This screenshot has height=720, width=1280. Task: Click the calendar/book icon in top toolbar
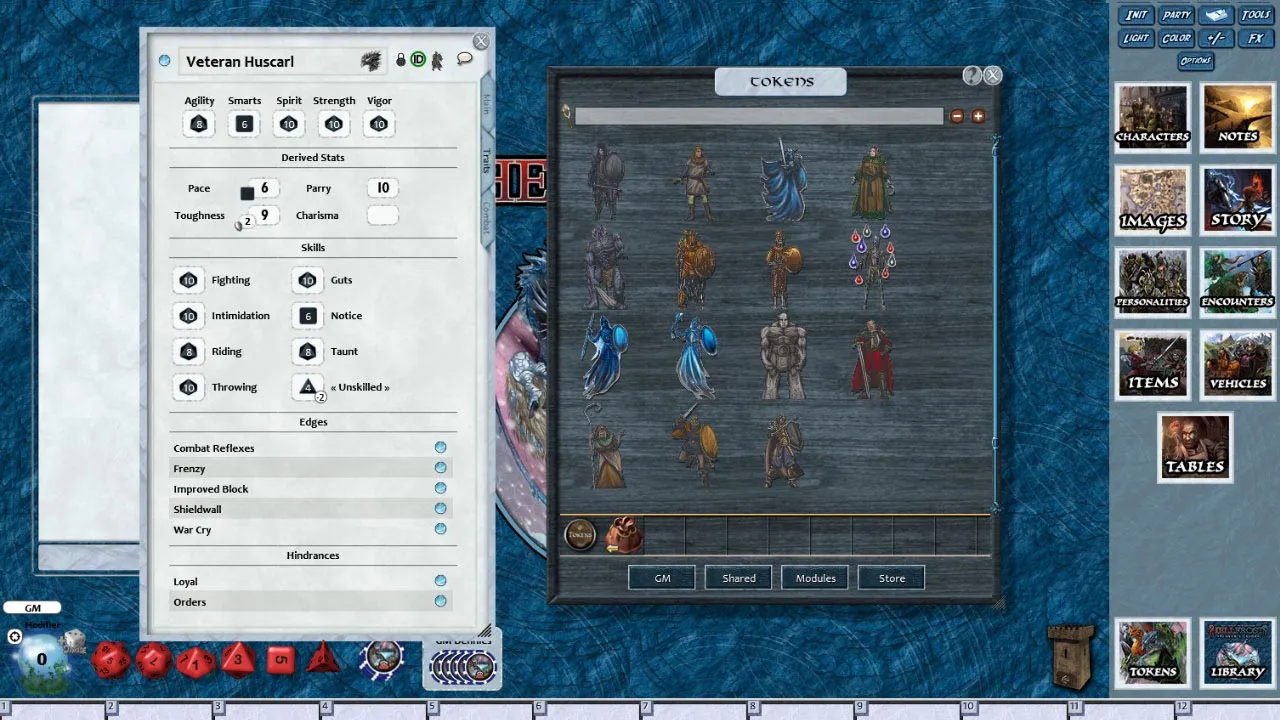pyautogui.click(x=1216, y=15)
